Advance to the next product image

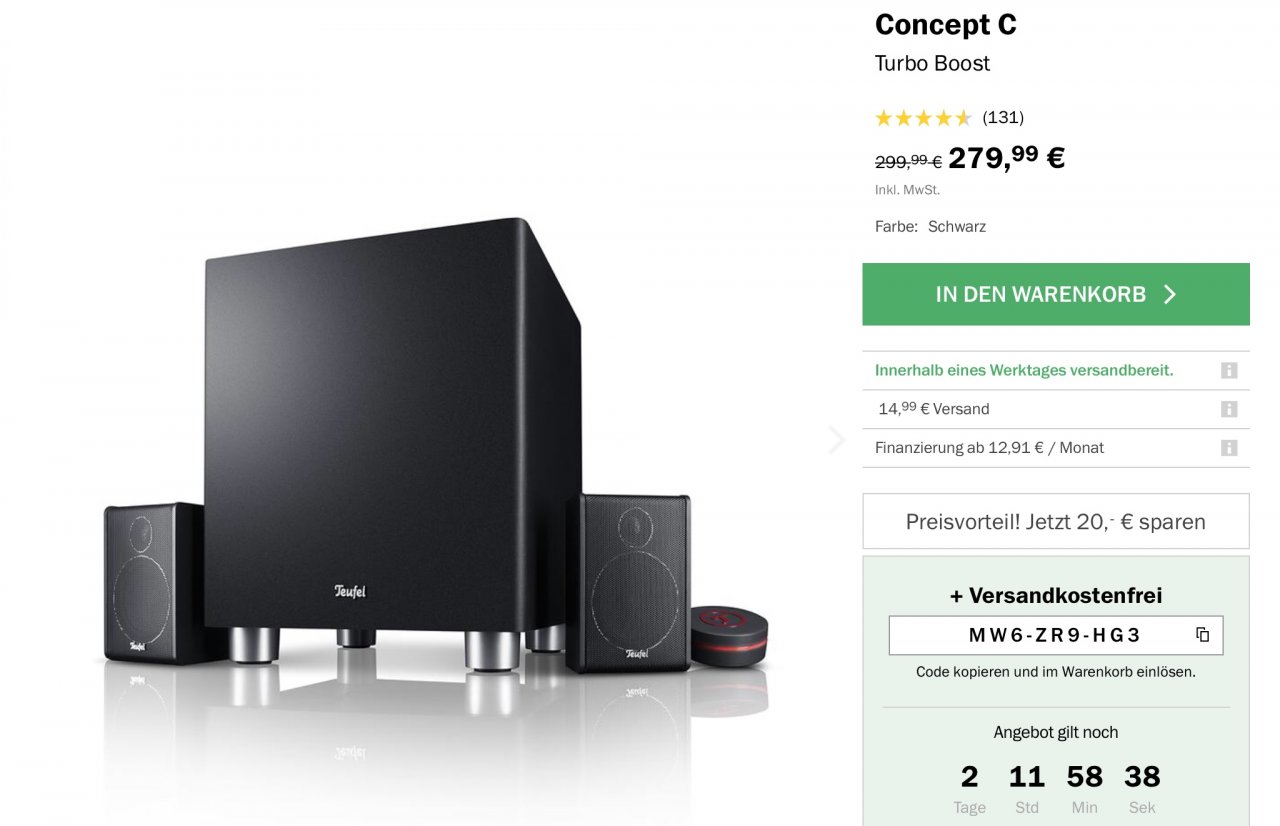tap(836, 440)
